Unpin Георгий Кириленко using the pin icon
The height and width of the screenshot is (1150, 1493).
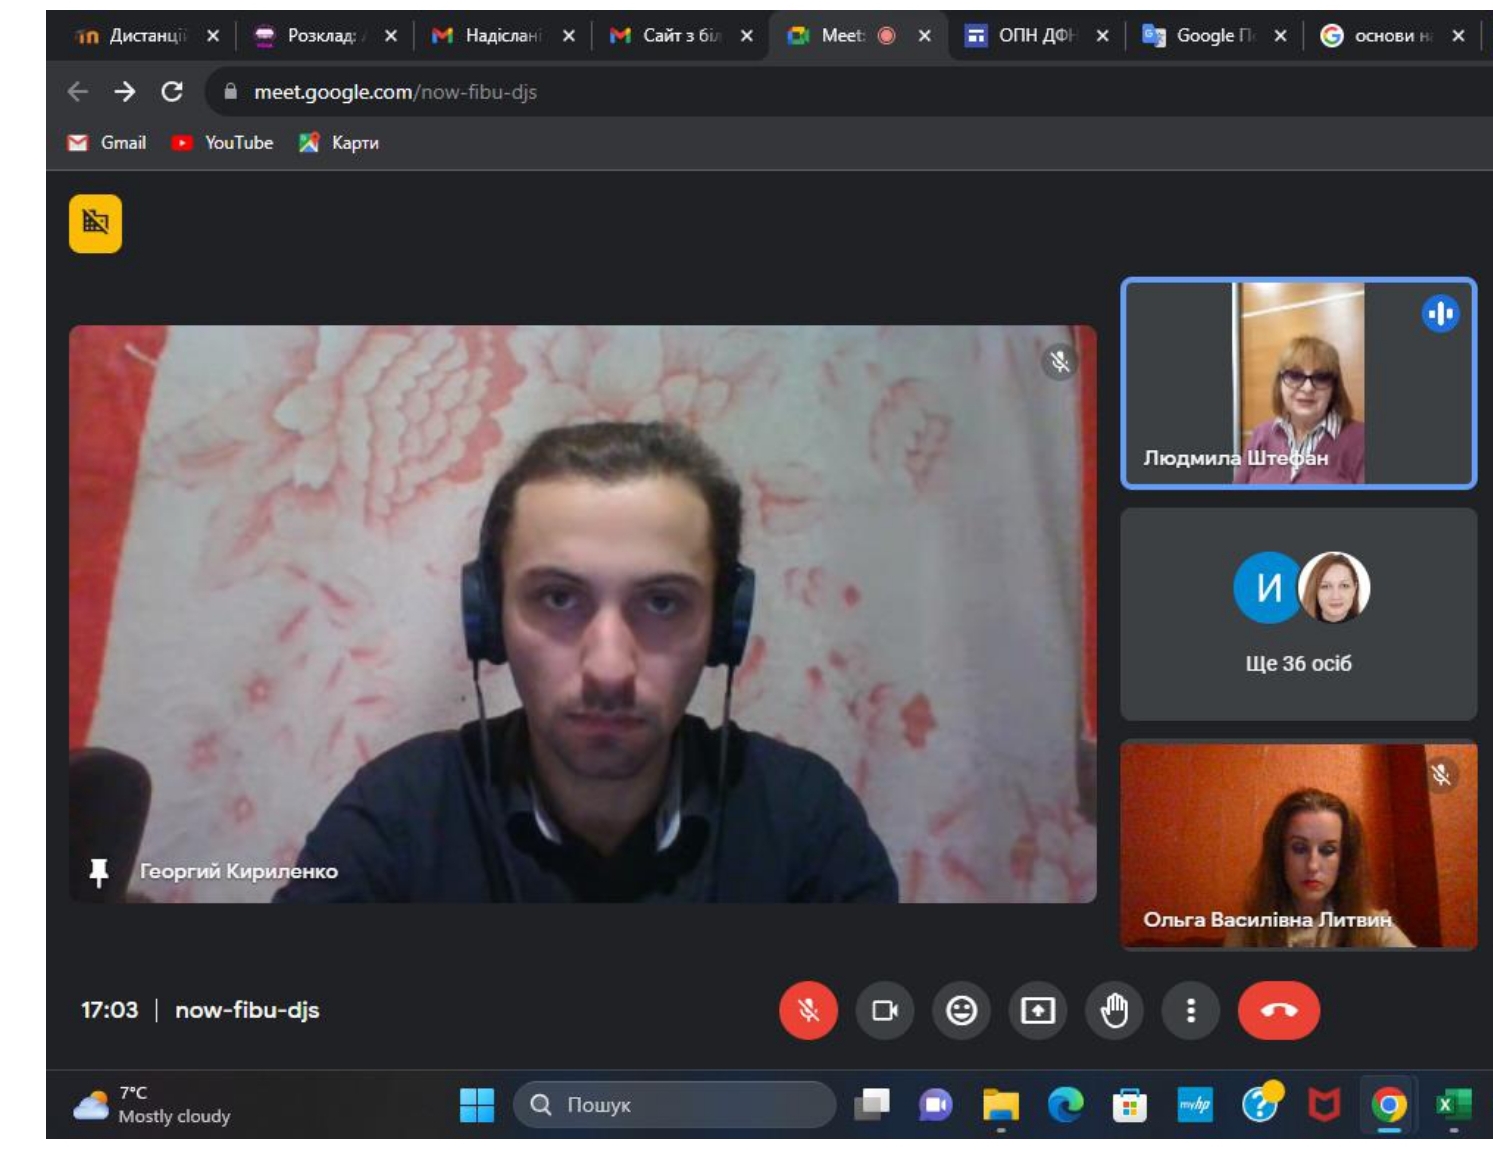[99, 872]
